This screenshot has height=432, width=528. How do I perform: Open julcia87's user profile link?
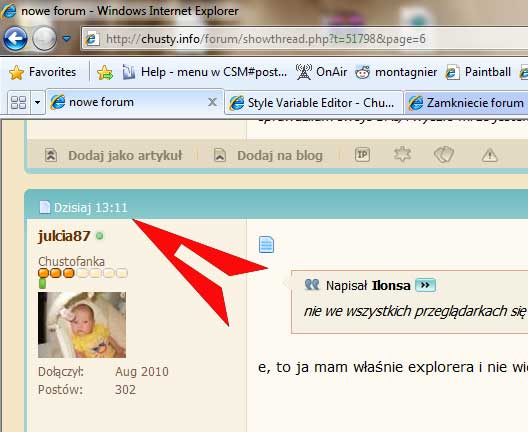(x=64, y=236)
